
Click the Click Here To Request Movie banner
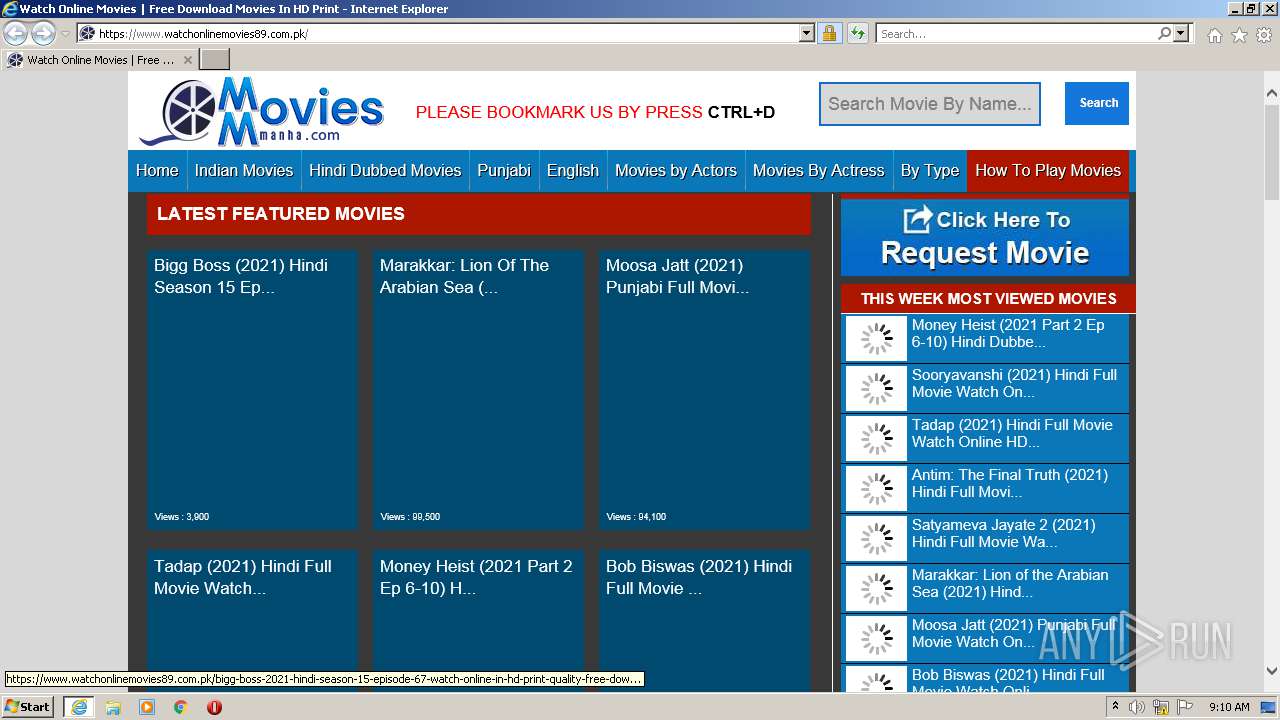tap(985, 237)
